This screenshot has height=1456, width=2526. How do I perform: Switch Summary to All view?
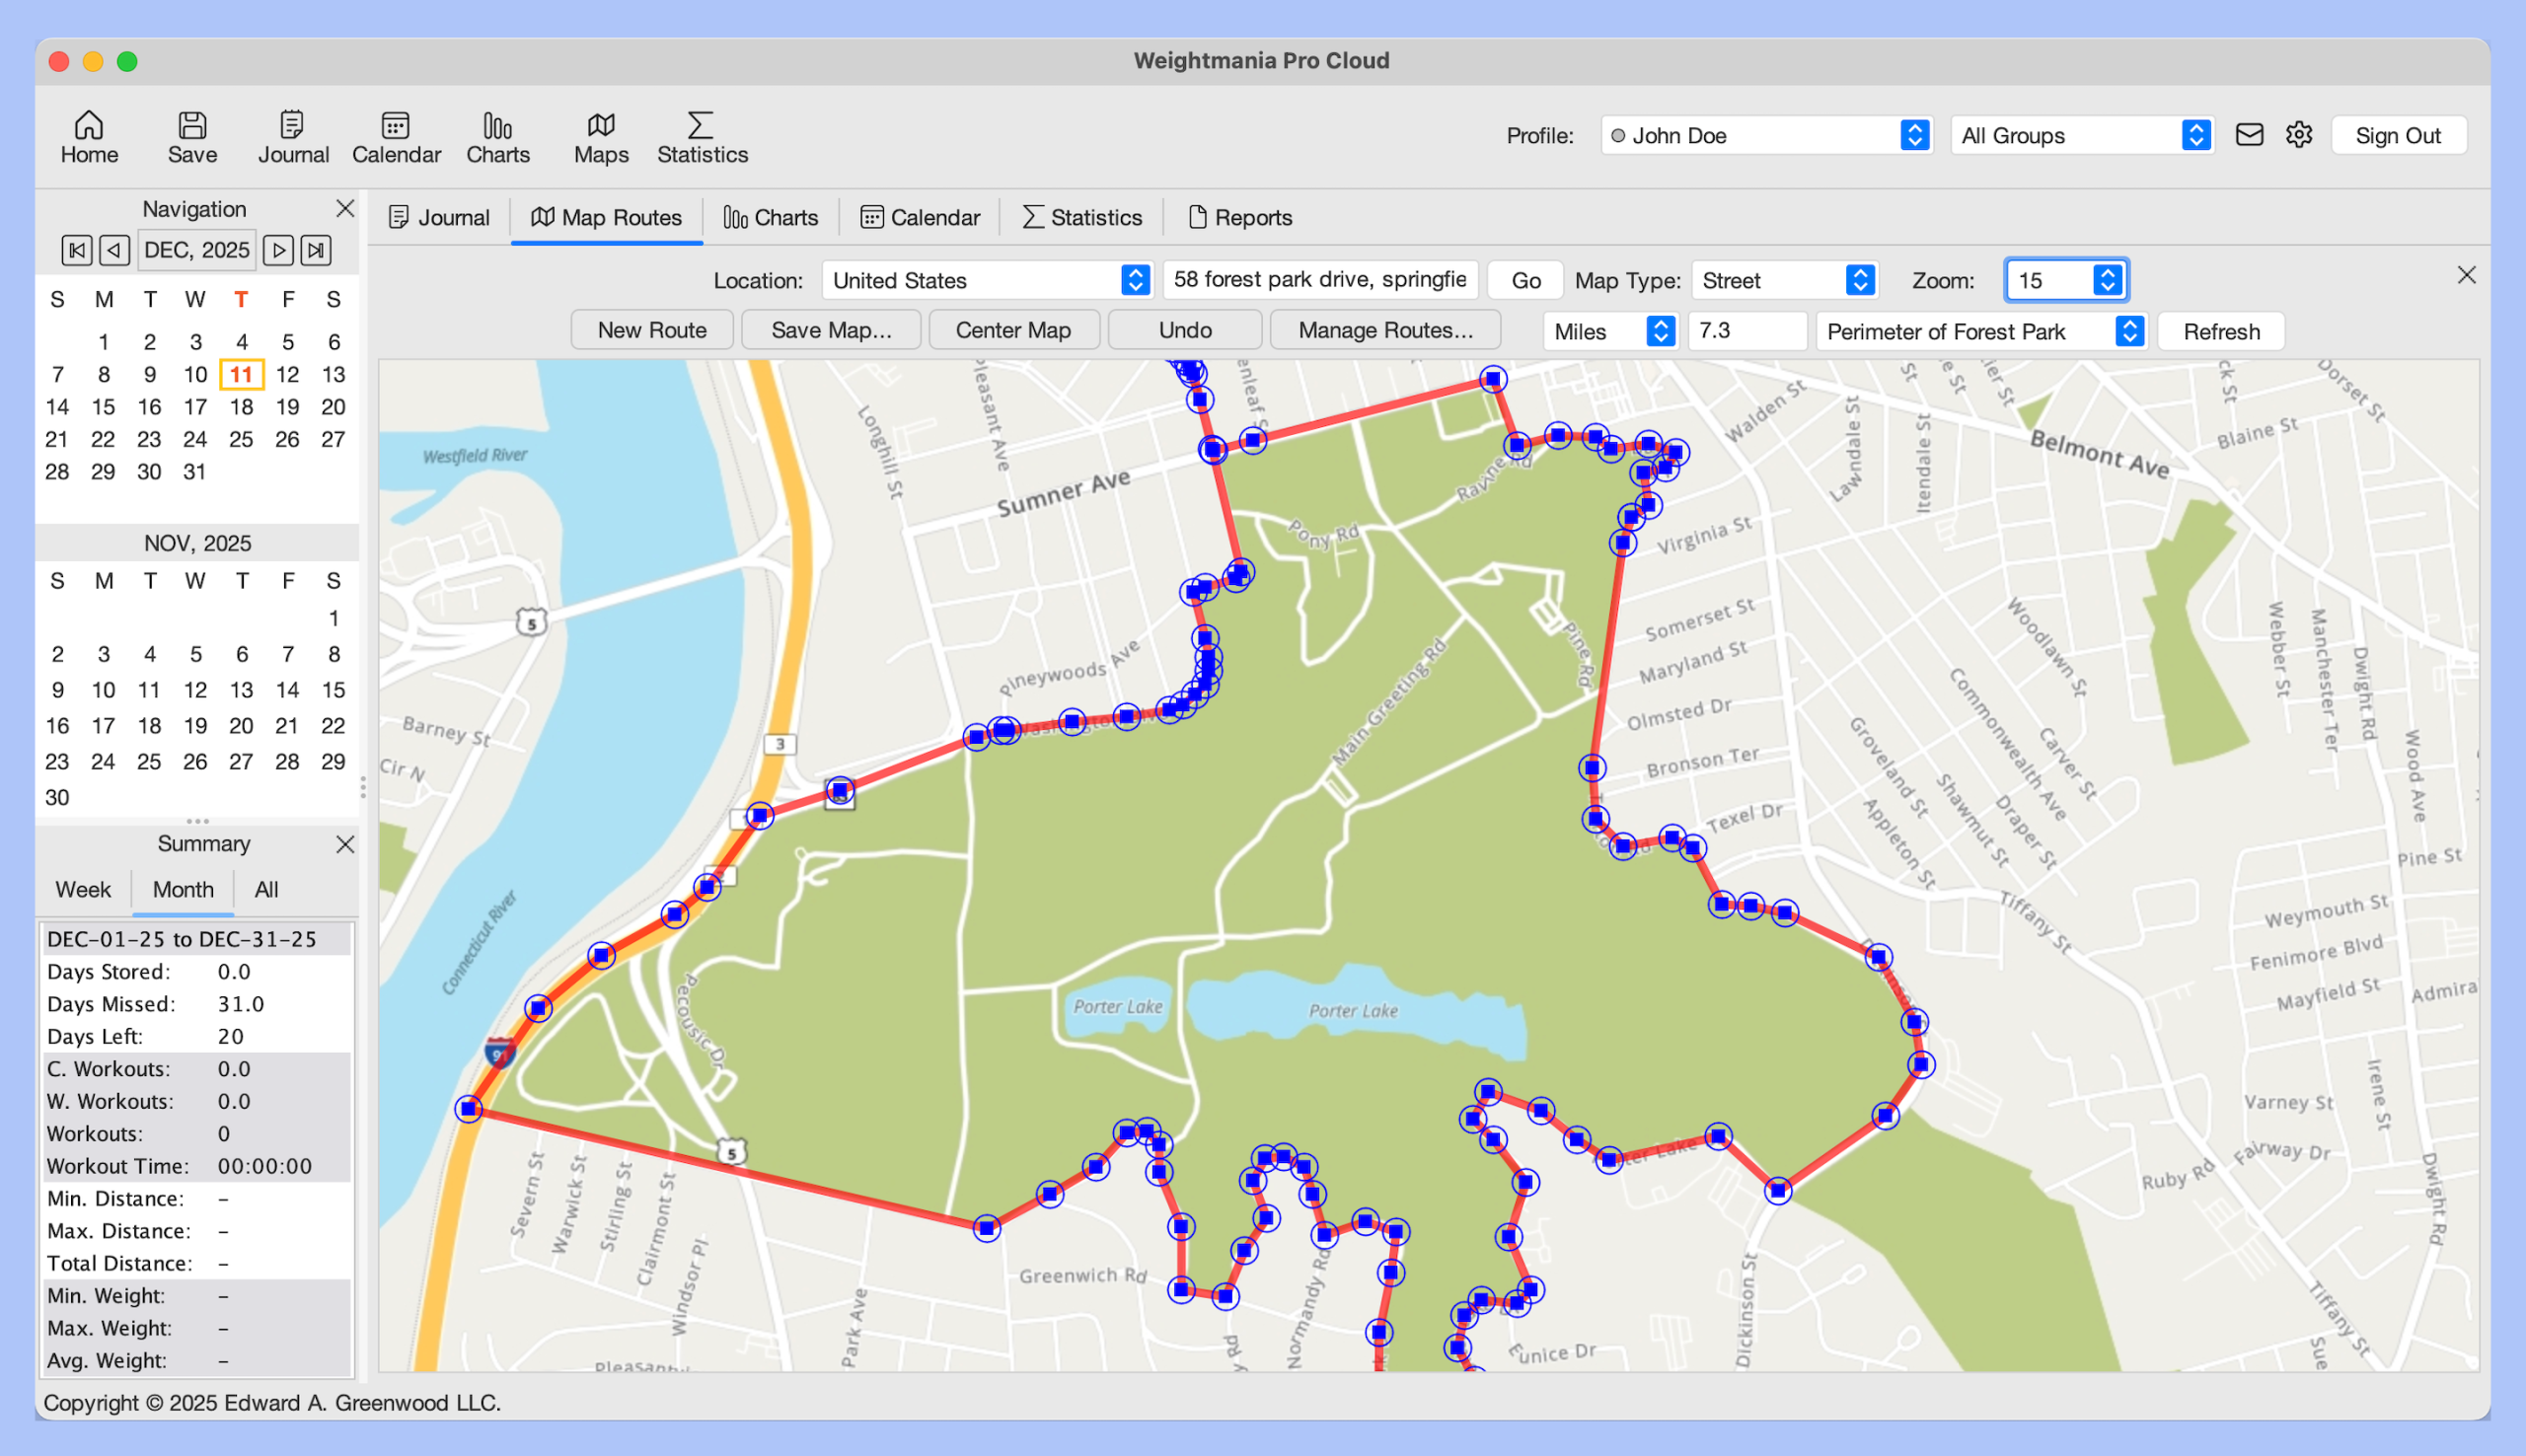(265, 889)
